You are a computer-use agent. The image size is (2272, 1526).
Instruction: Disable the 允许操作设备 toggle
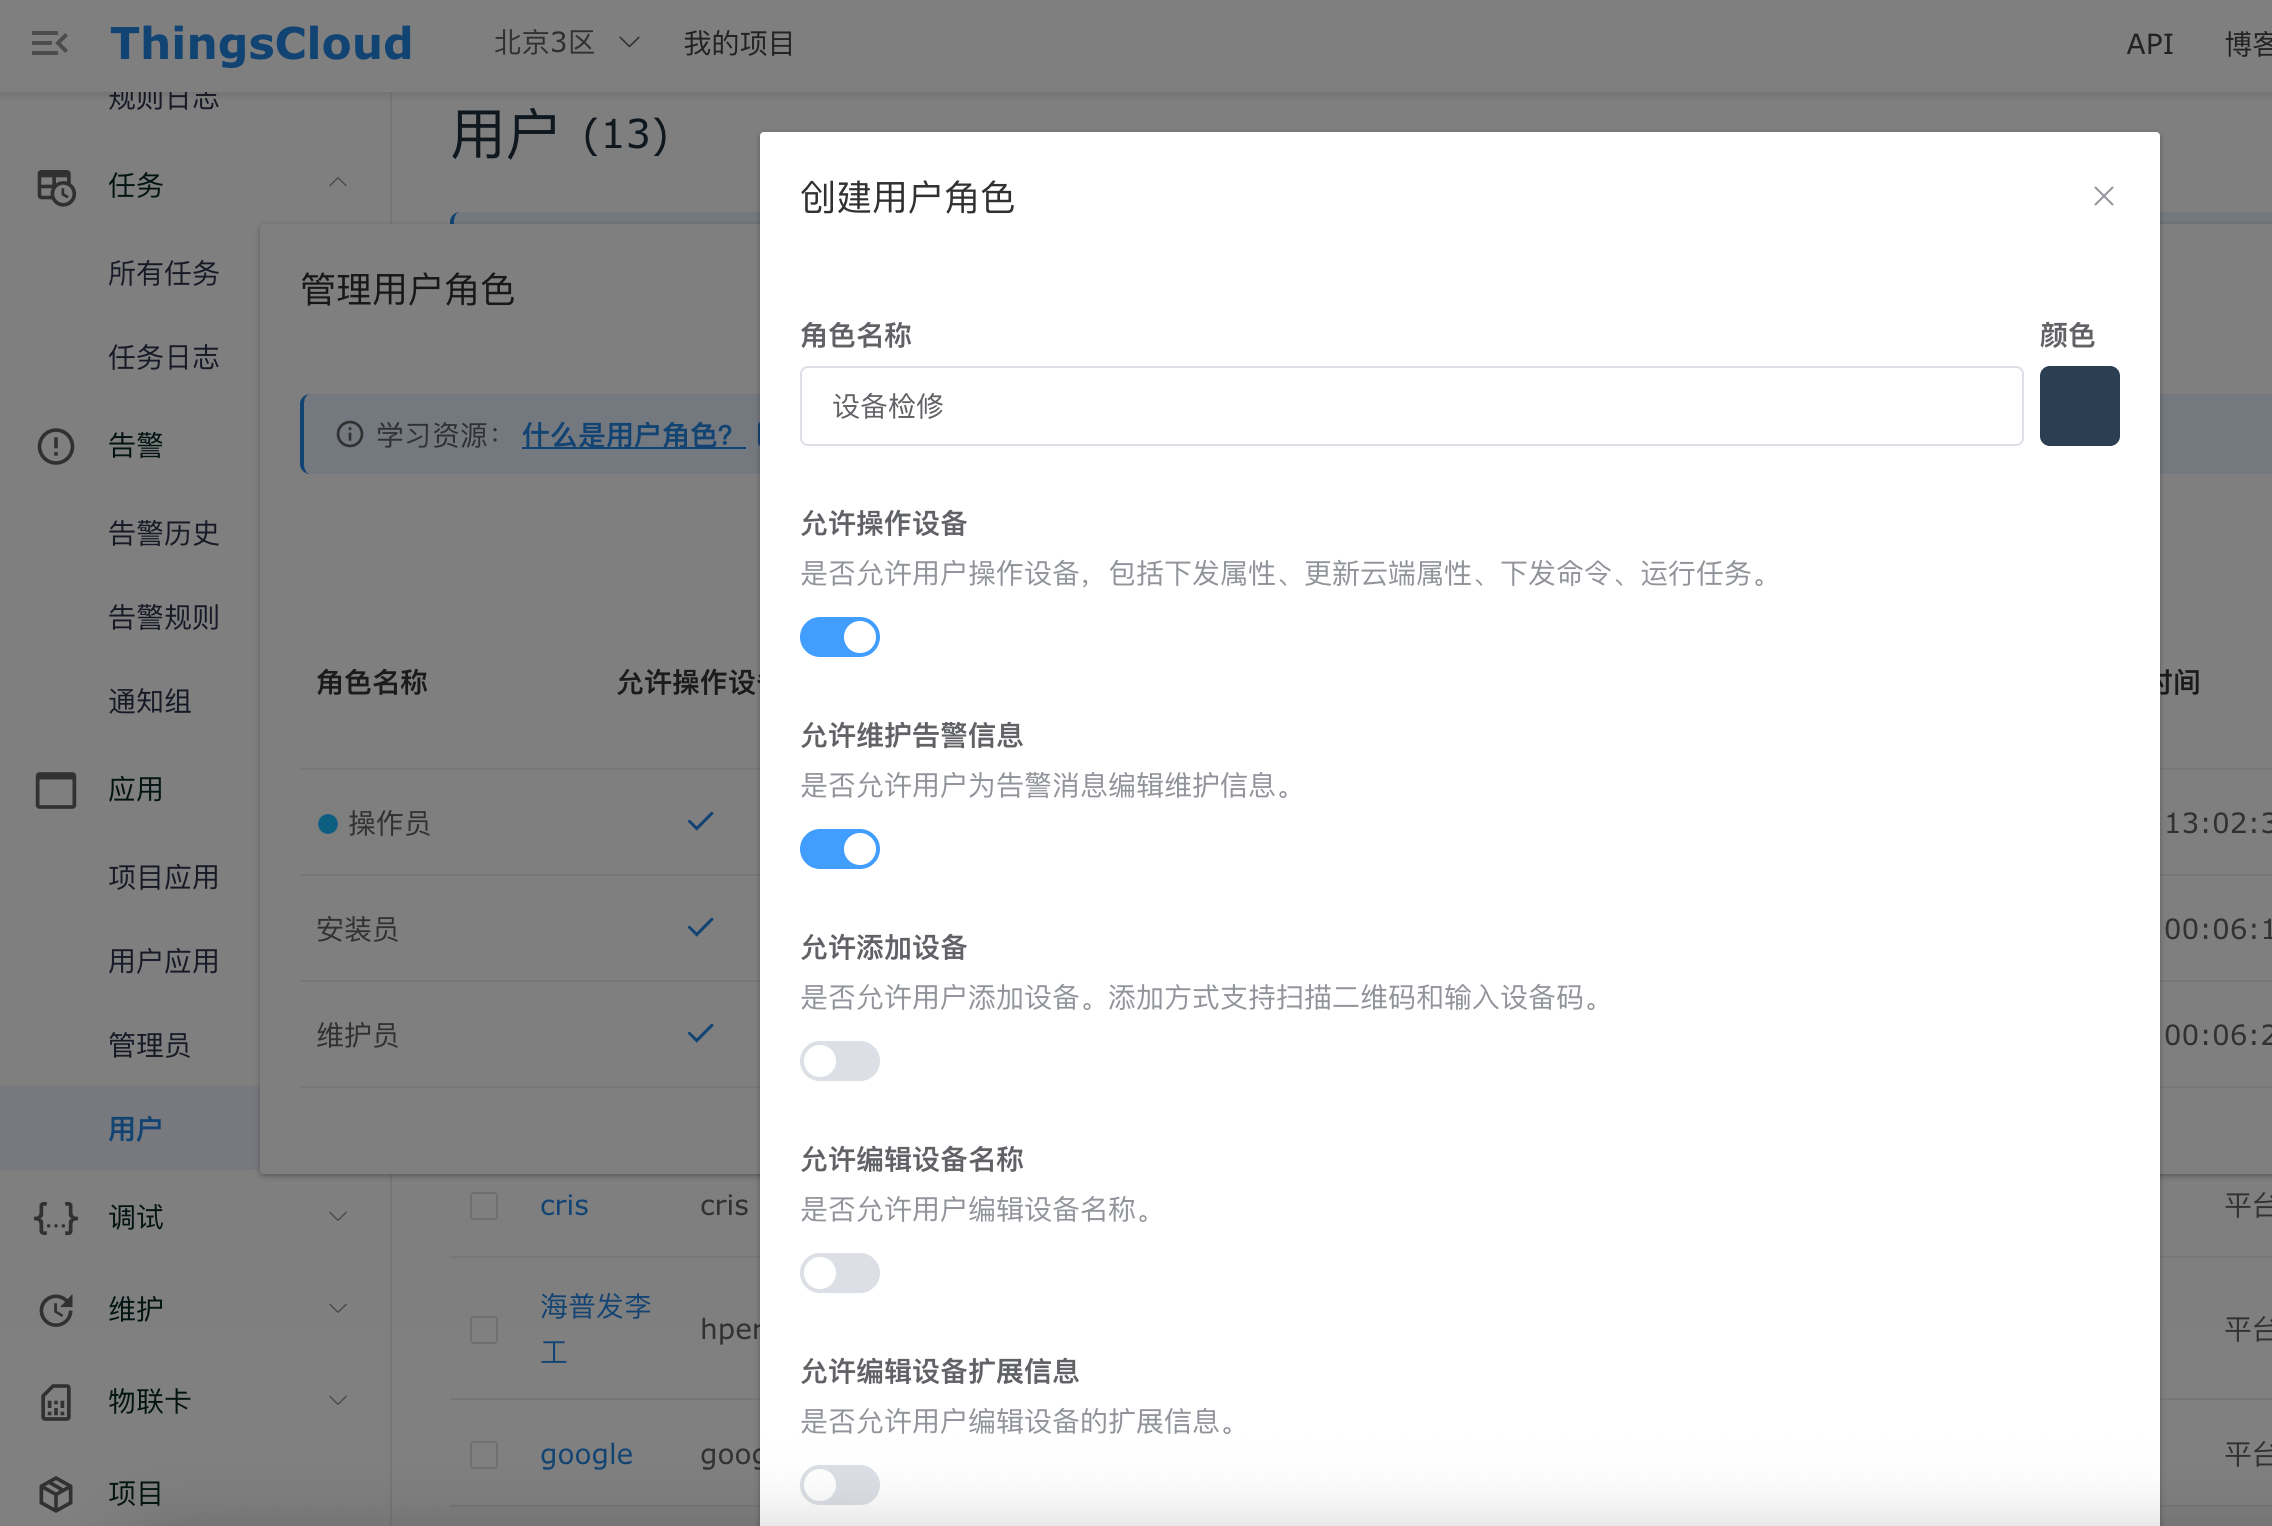pyautogui.click(x=839, y=637)
